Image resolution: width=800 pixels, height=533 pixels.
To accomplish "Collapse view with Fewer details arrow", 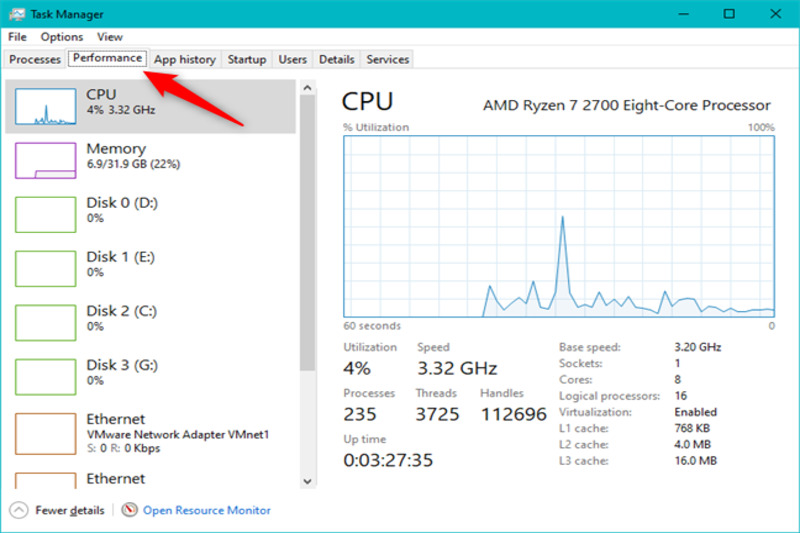I will (x=20, y=510).
